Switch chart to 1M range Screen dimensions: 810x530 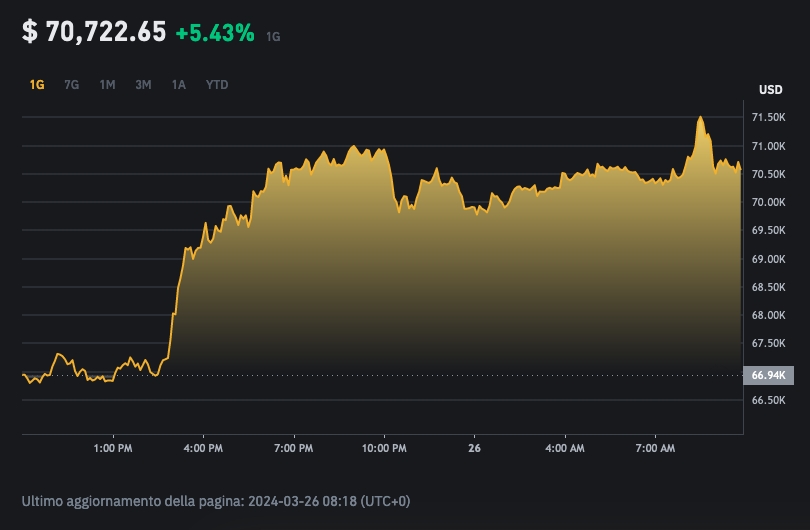[x=107, y=85]
